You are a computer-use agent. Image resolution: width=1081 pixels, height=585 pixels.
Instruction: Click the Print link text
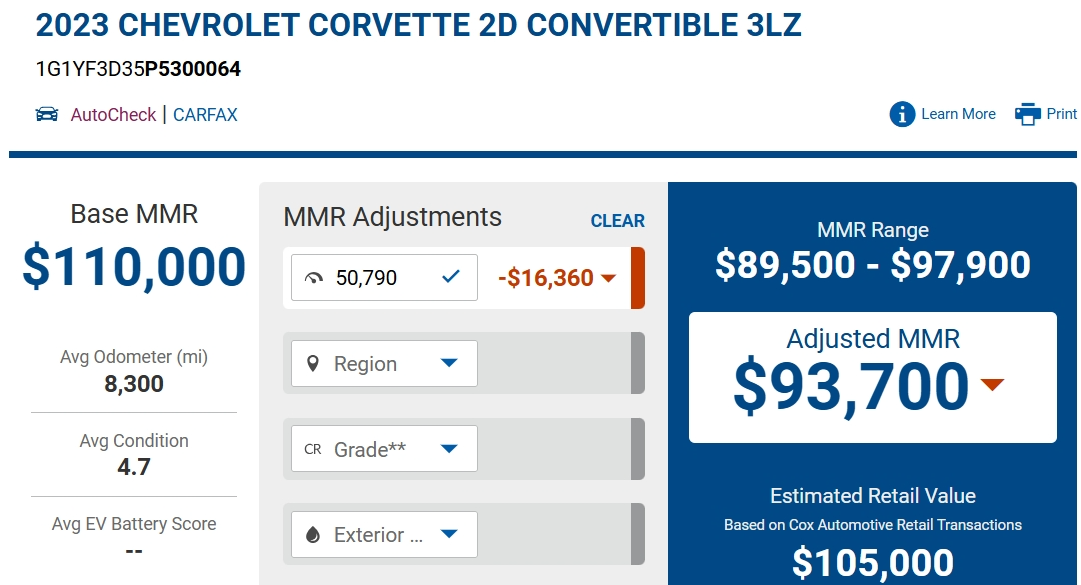point(1061,114)
